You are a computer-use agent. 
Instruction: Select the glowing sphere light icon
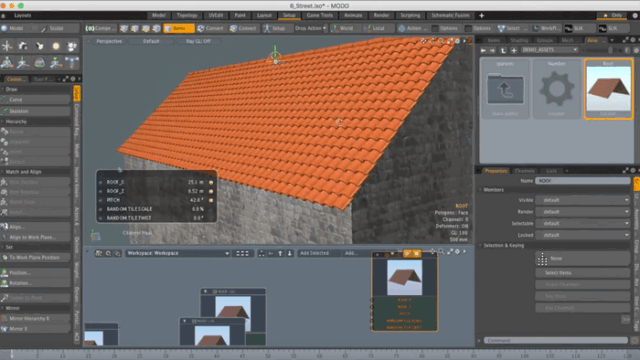[x=56, y=46]
